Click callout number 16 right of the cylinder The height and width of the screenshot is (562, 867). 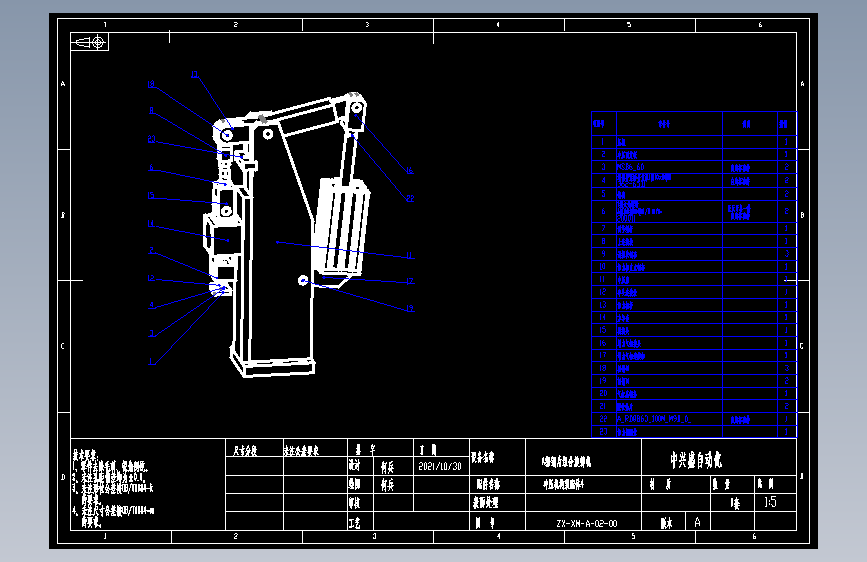pyautogui.click(x=410, y=171)
